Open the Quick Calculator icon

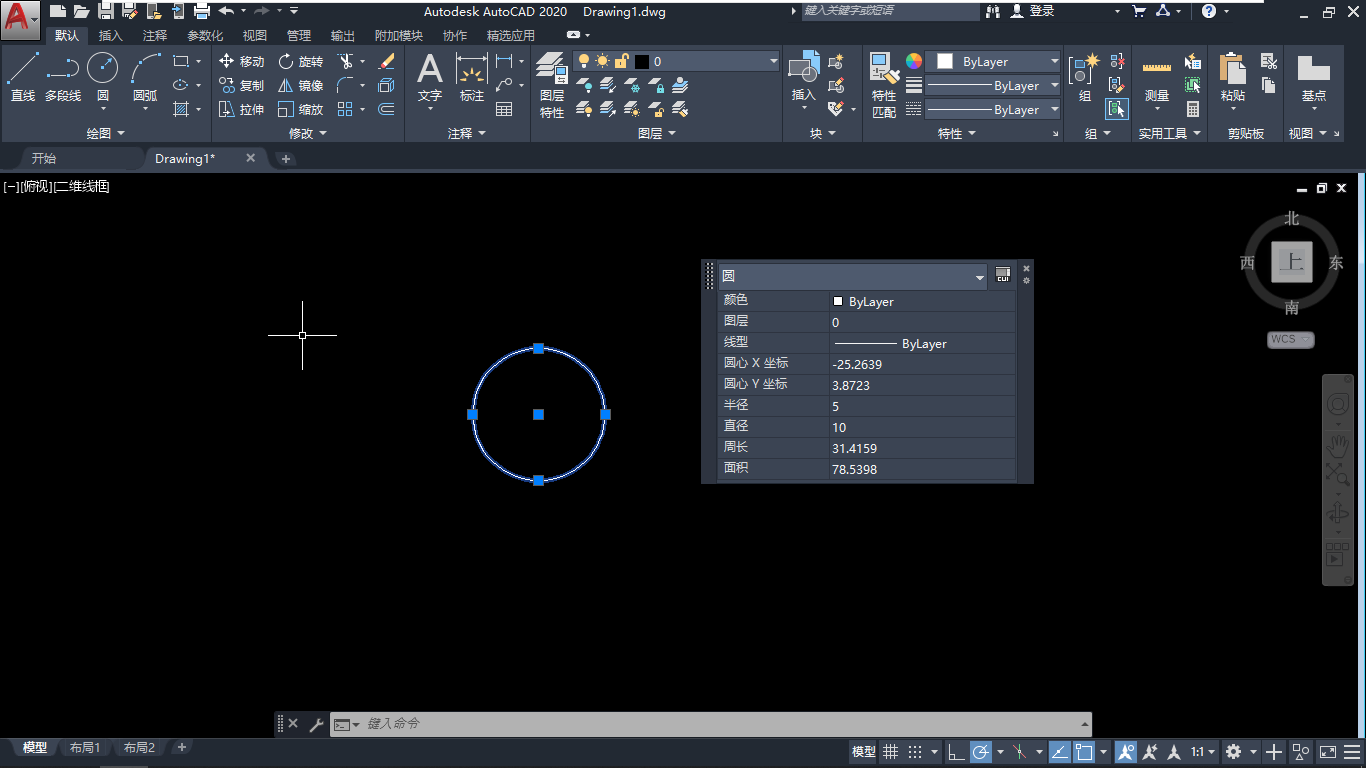pos(1193,109)
